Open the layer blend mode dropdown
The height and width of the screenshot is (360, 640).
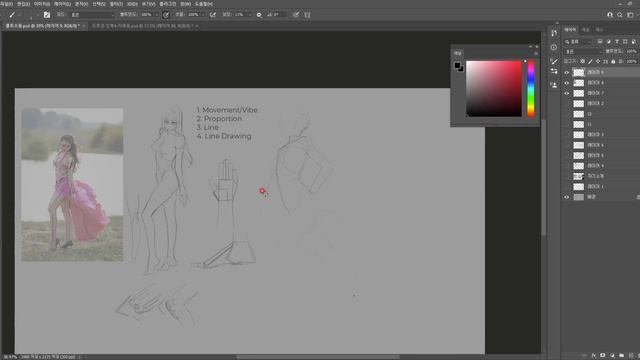pyautogui.click(x=583, y=51)
